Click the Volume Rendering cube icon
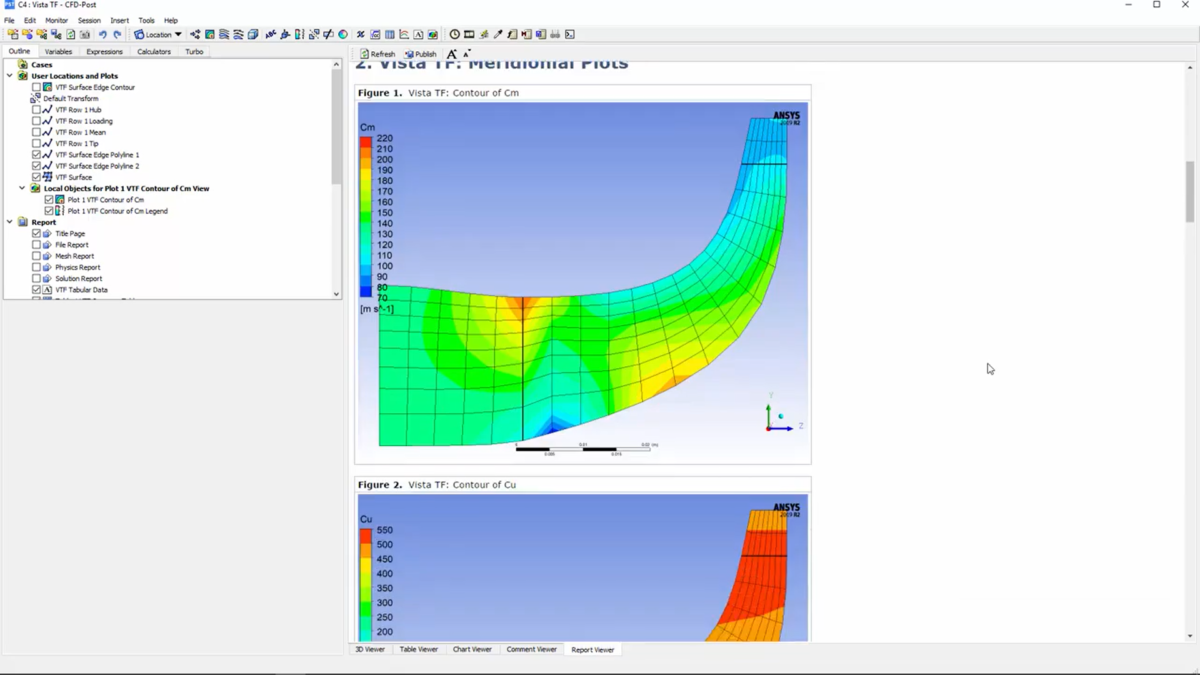Image resolution: width=1200 pixels, height=675 pixels. (x=253, y=34)
